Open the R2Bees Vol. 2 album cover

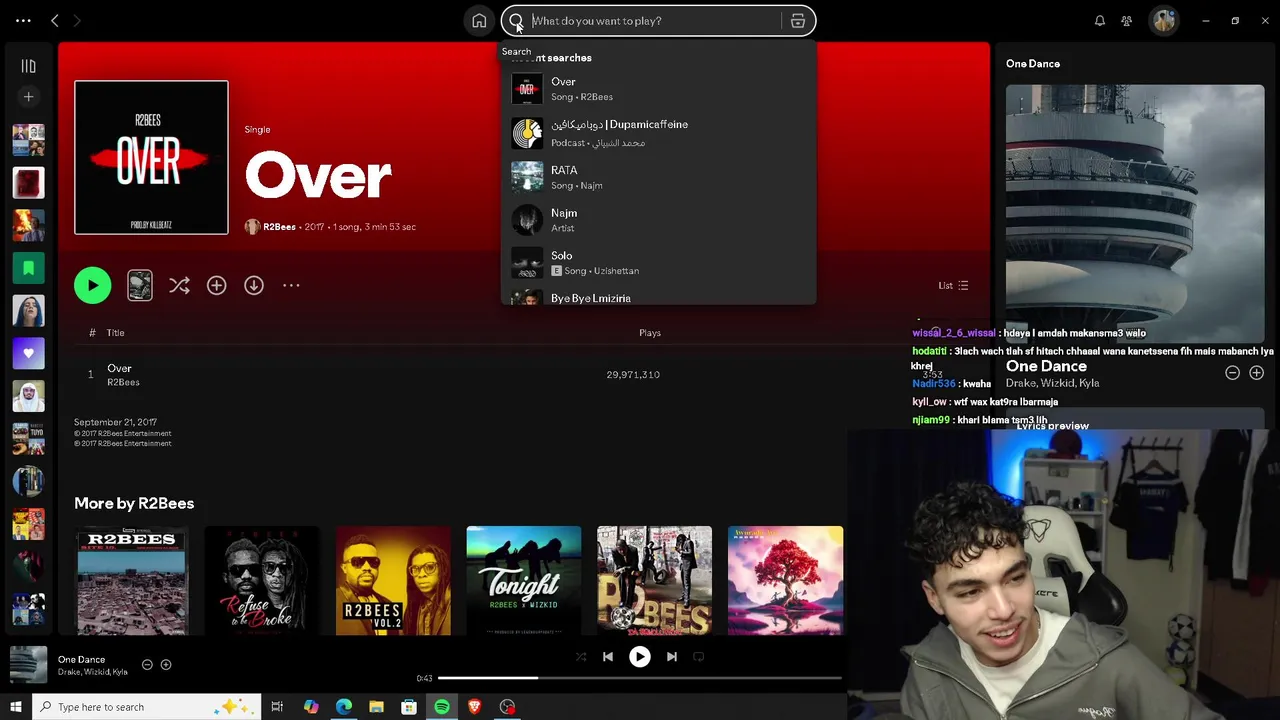(x=393, y=580)
